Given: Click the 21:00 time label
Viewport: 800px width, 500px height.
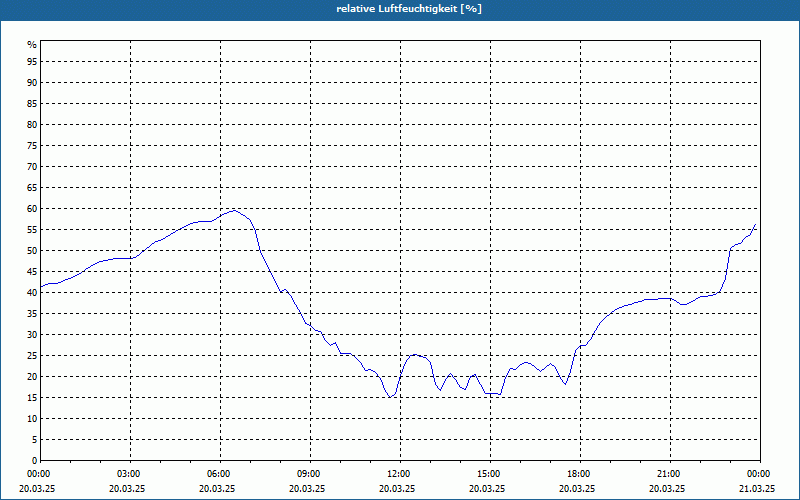Looking at the screenshot, I should (x=669, y=474).
